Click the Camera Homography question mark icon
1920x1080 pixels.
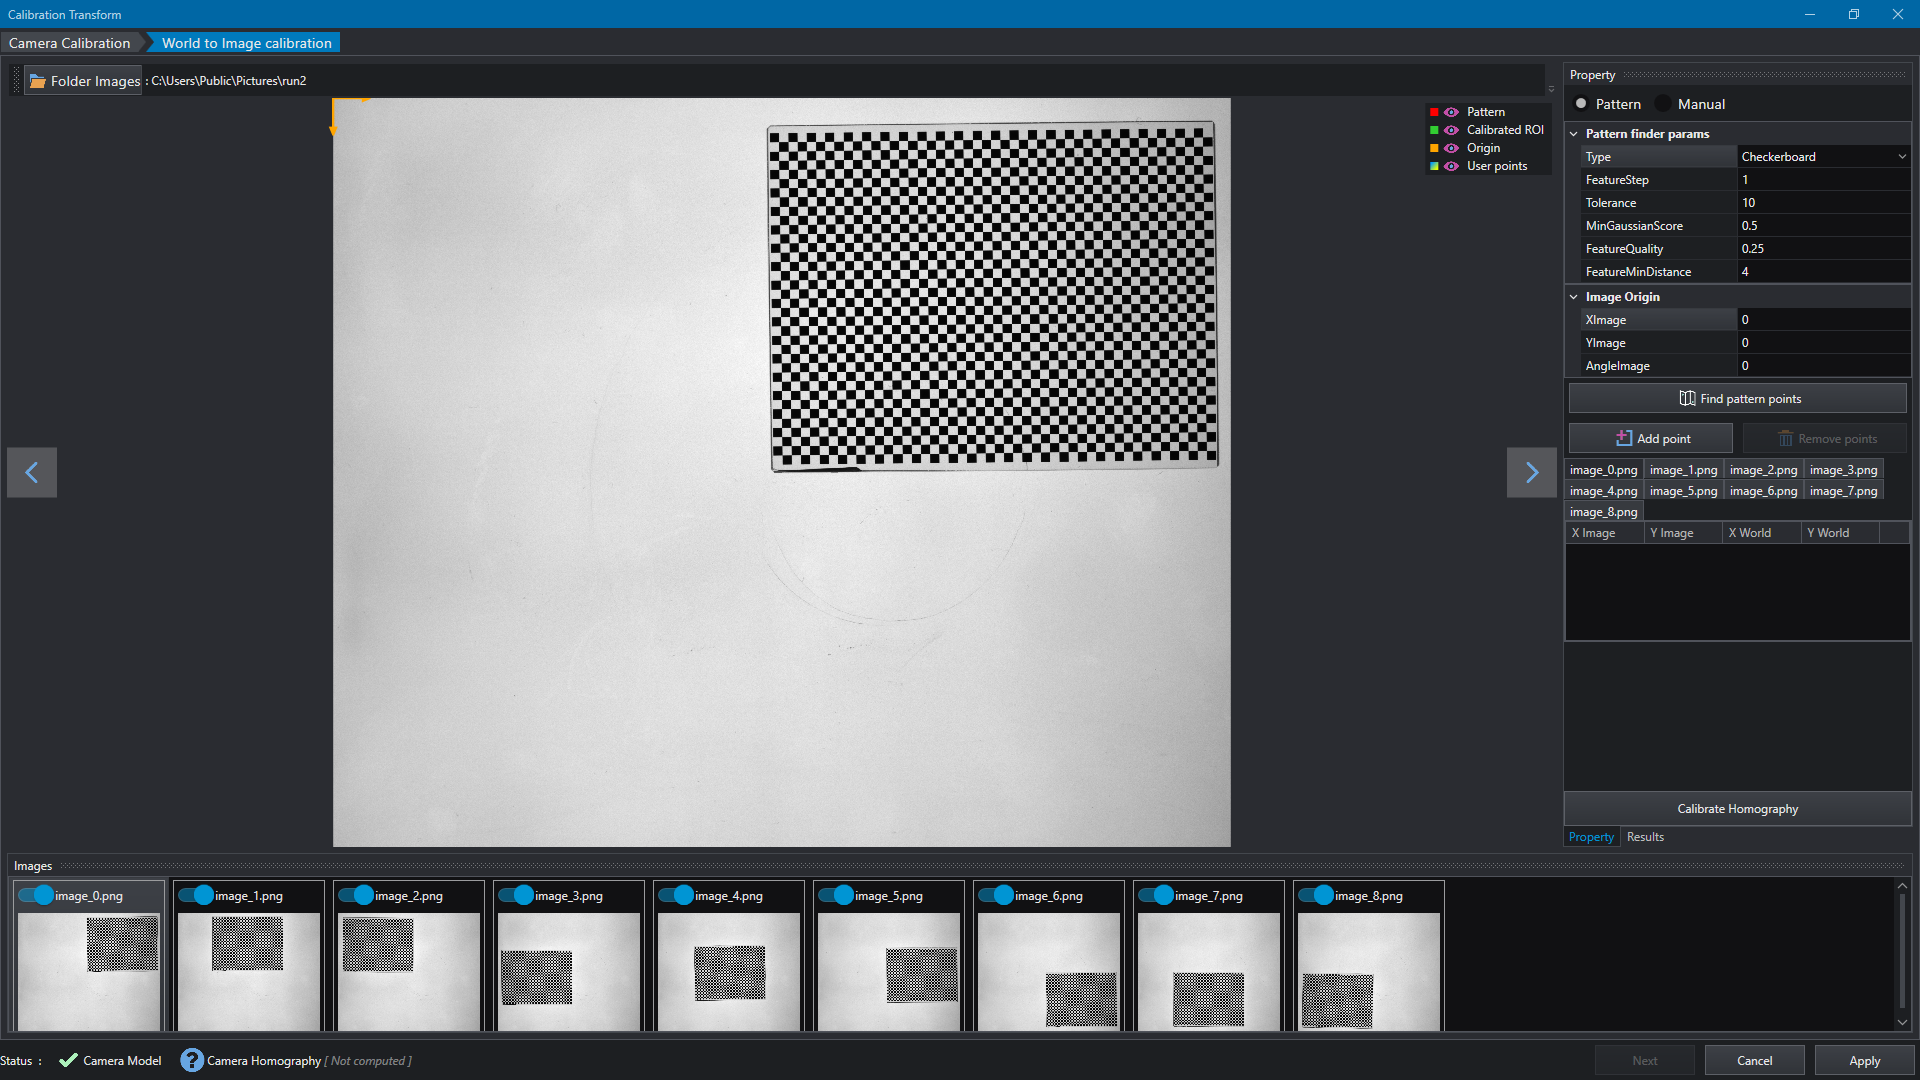[192, 1060]
